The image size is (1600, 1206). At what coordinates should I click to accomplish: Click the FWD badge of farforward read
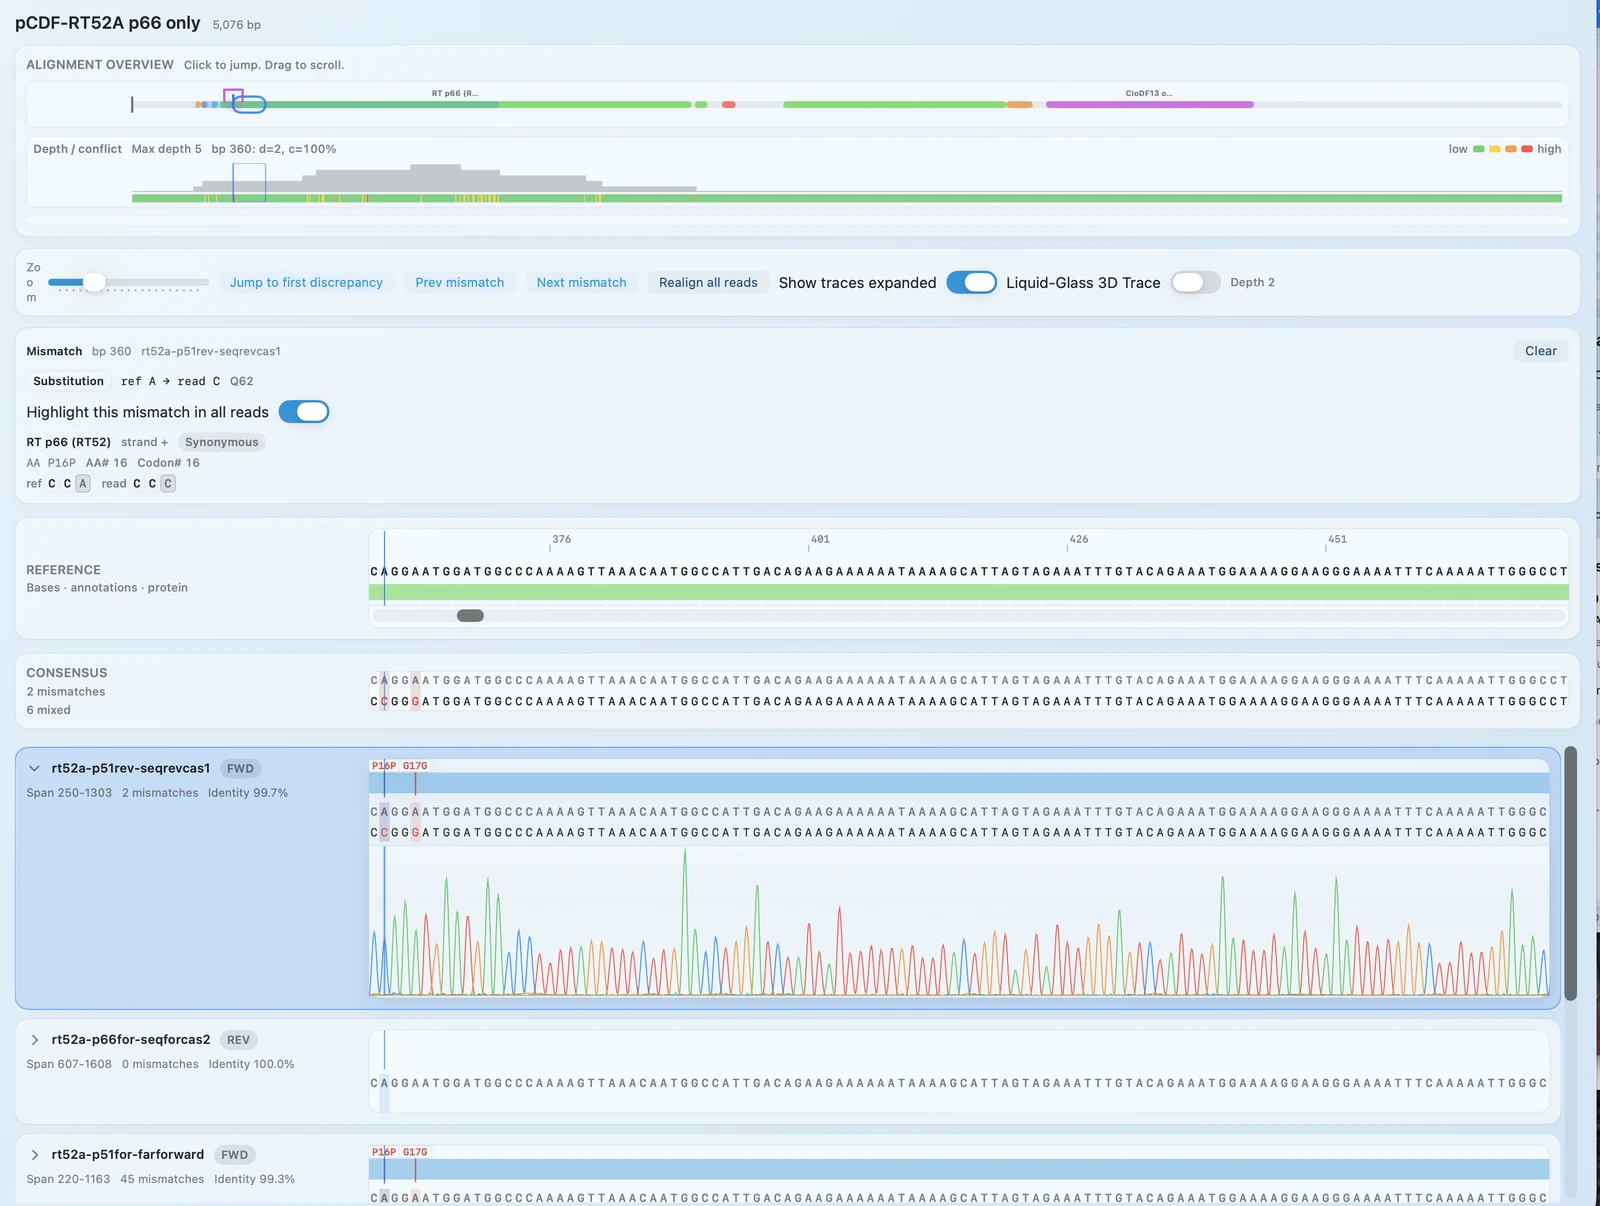tap(234, 1155)
